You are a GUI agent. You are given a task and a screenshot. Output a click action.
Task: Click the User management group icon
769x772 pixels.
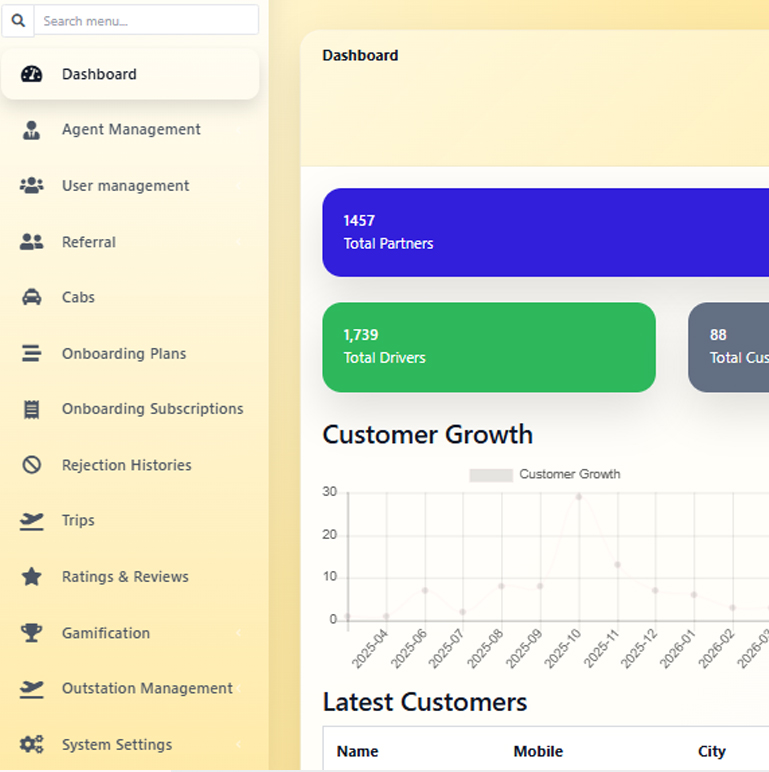32,186
